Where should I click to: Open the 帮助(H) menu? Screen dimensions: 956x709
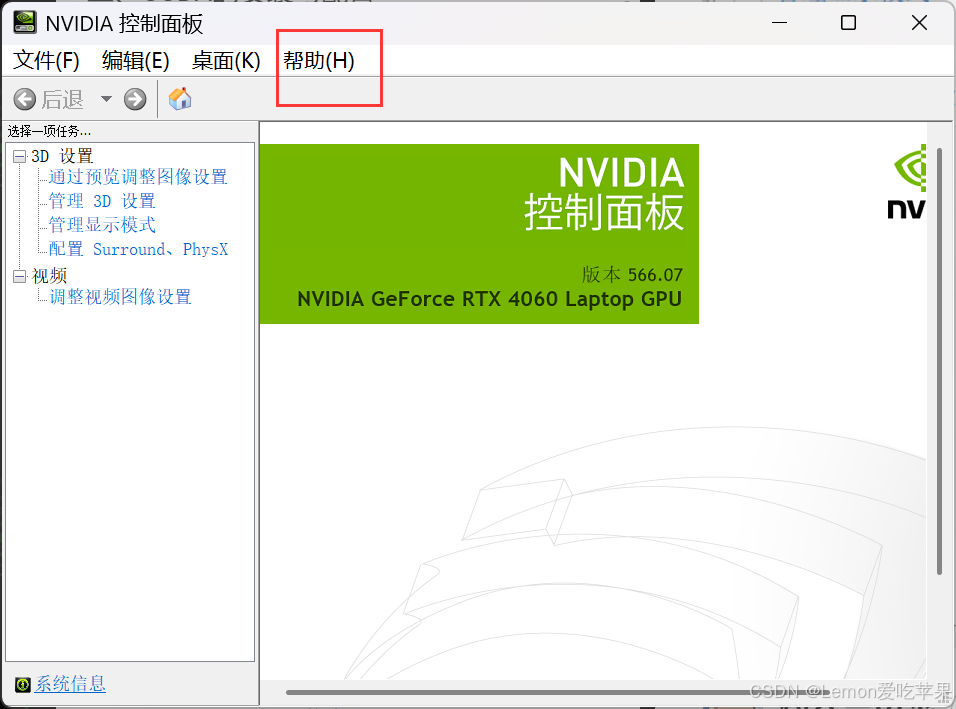318,60
